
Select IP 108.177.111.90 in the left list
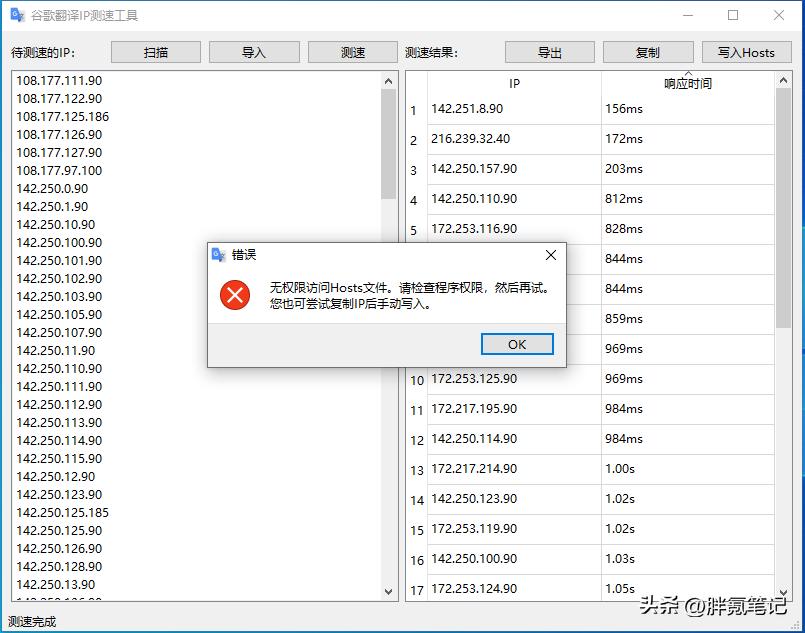58,80
